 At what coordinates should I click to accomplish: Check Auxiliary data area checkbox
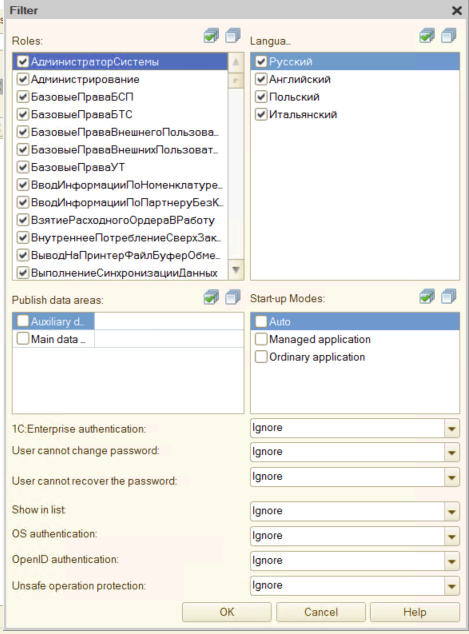(x=23, y=321)
